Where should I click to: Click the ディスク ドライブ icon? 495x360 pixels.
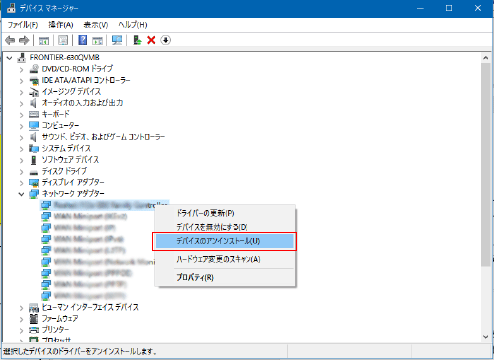[x=34, y=172]
